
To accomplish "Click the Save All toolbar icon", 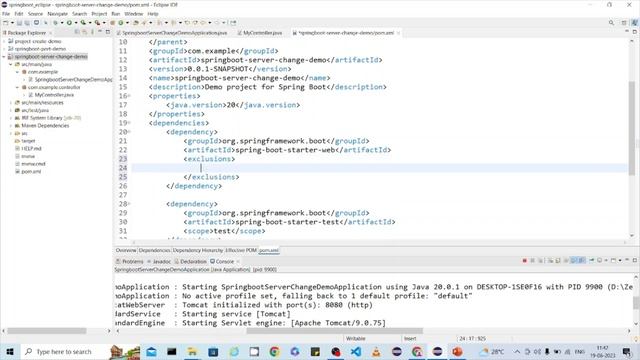I will click(x=27, y=23).
